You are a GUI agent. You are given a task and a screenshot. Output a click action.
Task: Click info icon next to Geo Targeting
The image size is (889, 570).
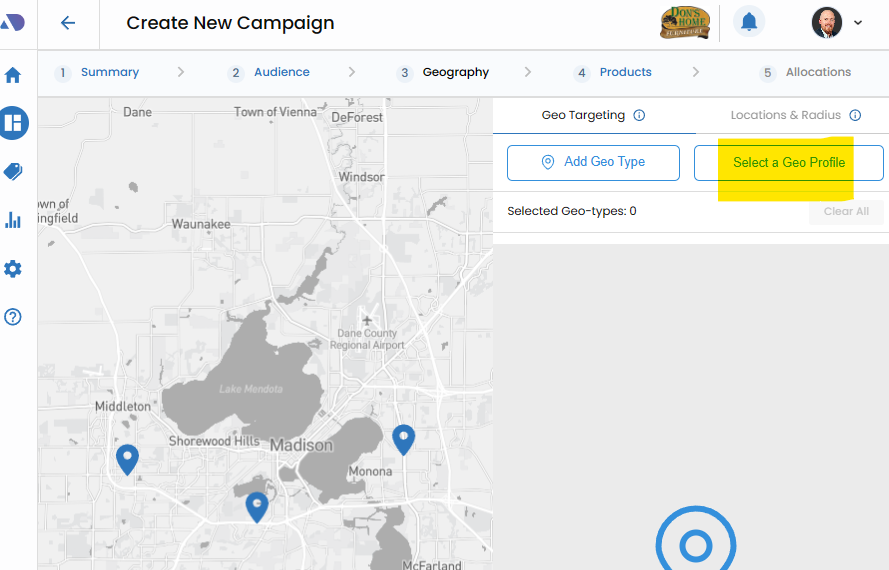(639, 115)
